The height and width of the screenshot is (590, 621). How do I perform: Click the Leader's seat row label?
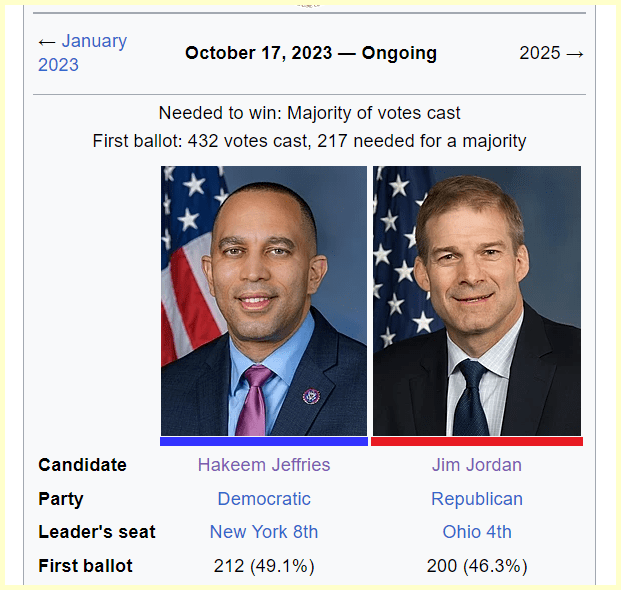(x=97, y=532)
